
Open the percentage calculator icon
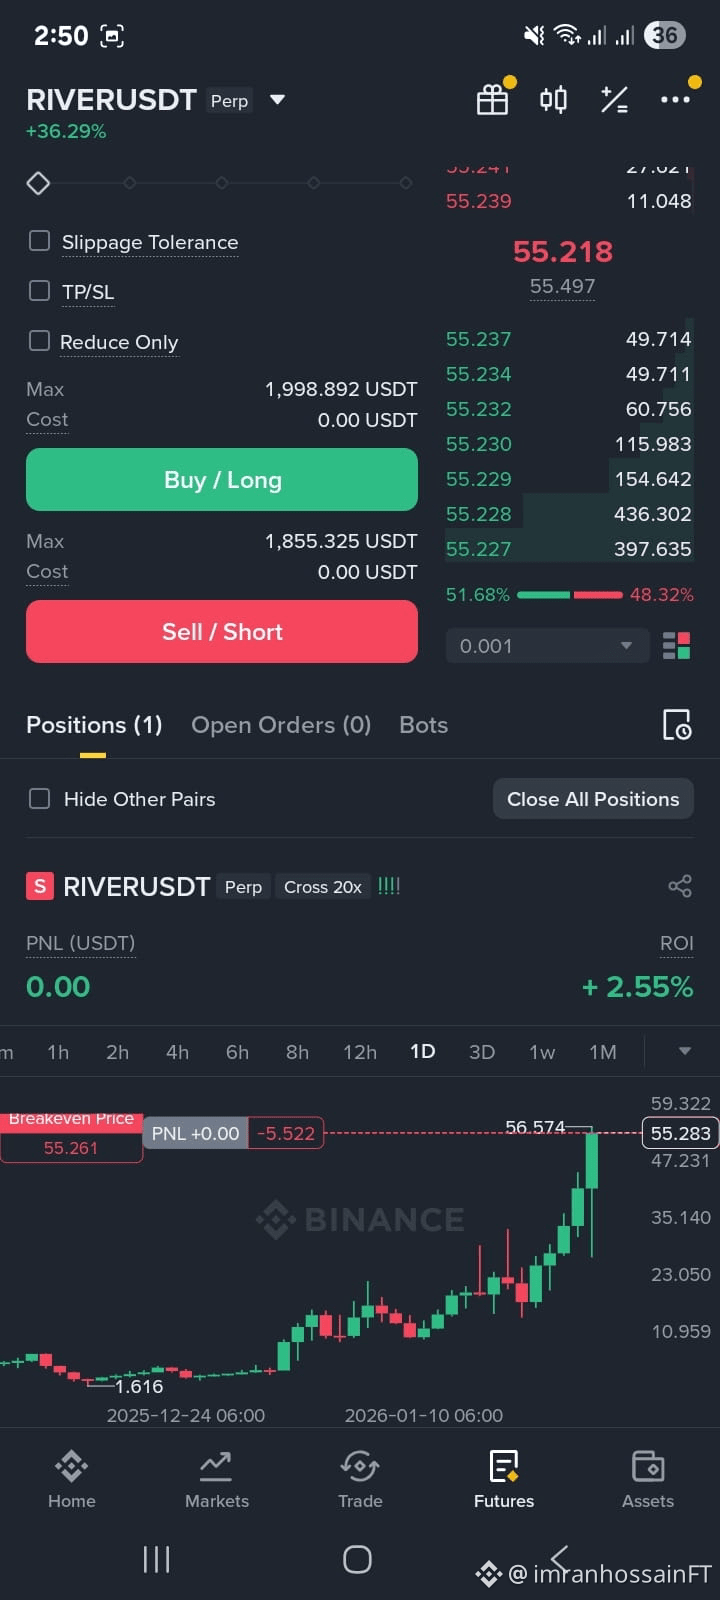(614, 100)
